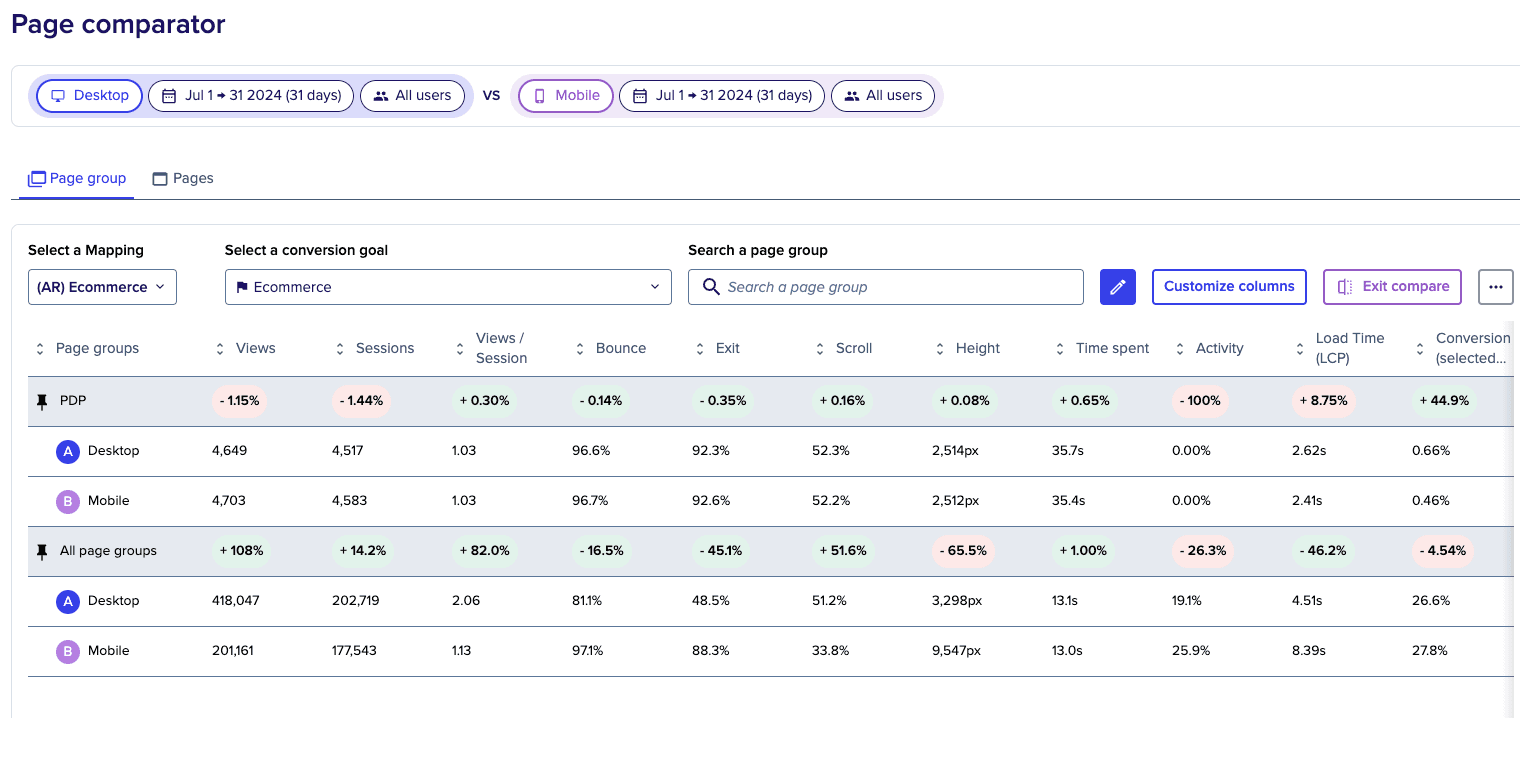Open the Ecommerce conversion goal dropdown
This screenshot has height=761, width=1520.
[x=448, y=287]
